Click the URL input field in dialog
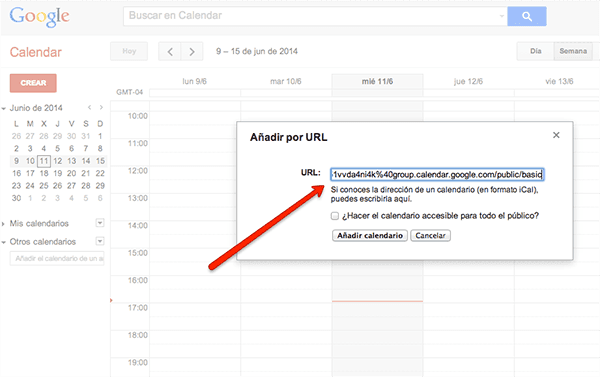This screenshot has width=600, height=377. [x=437, y=175]
